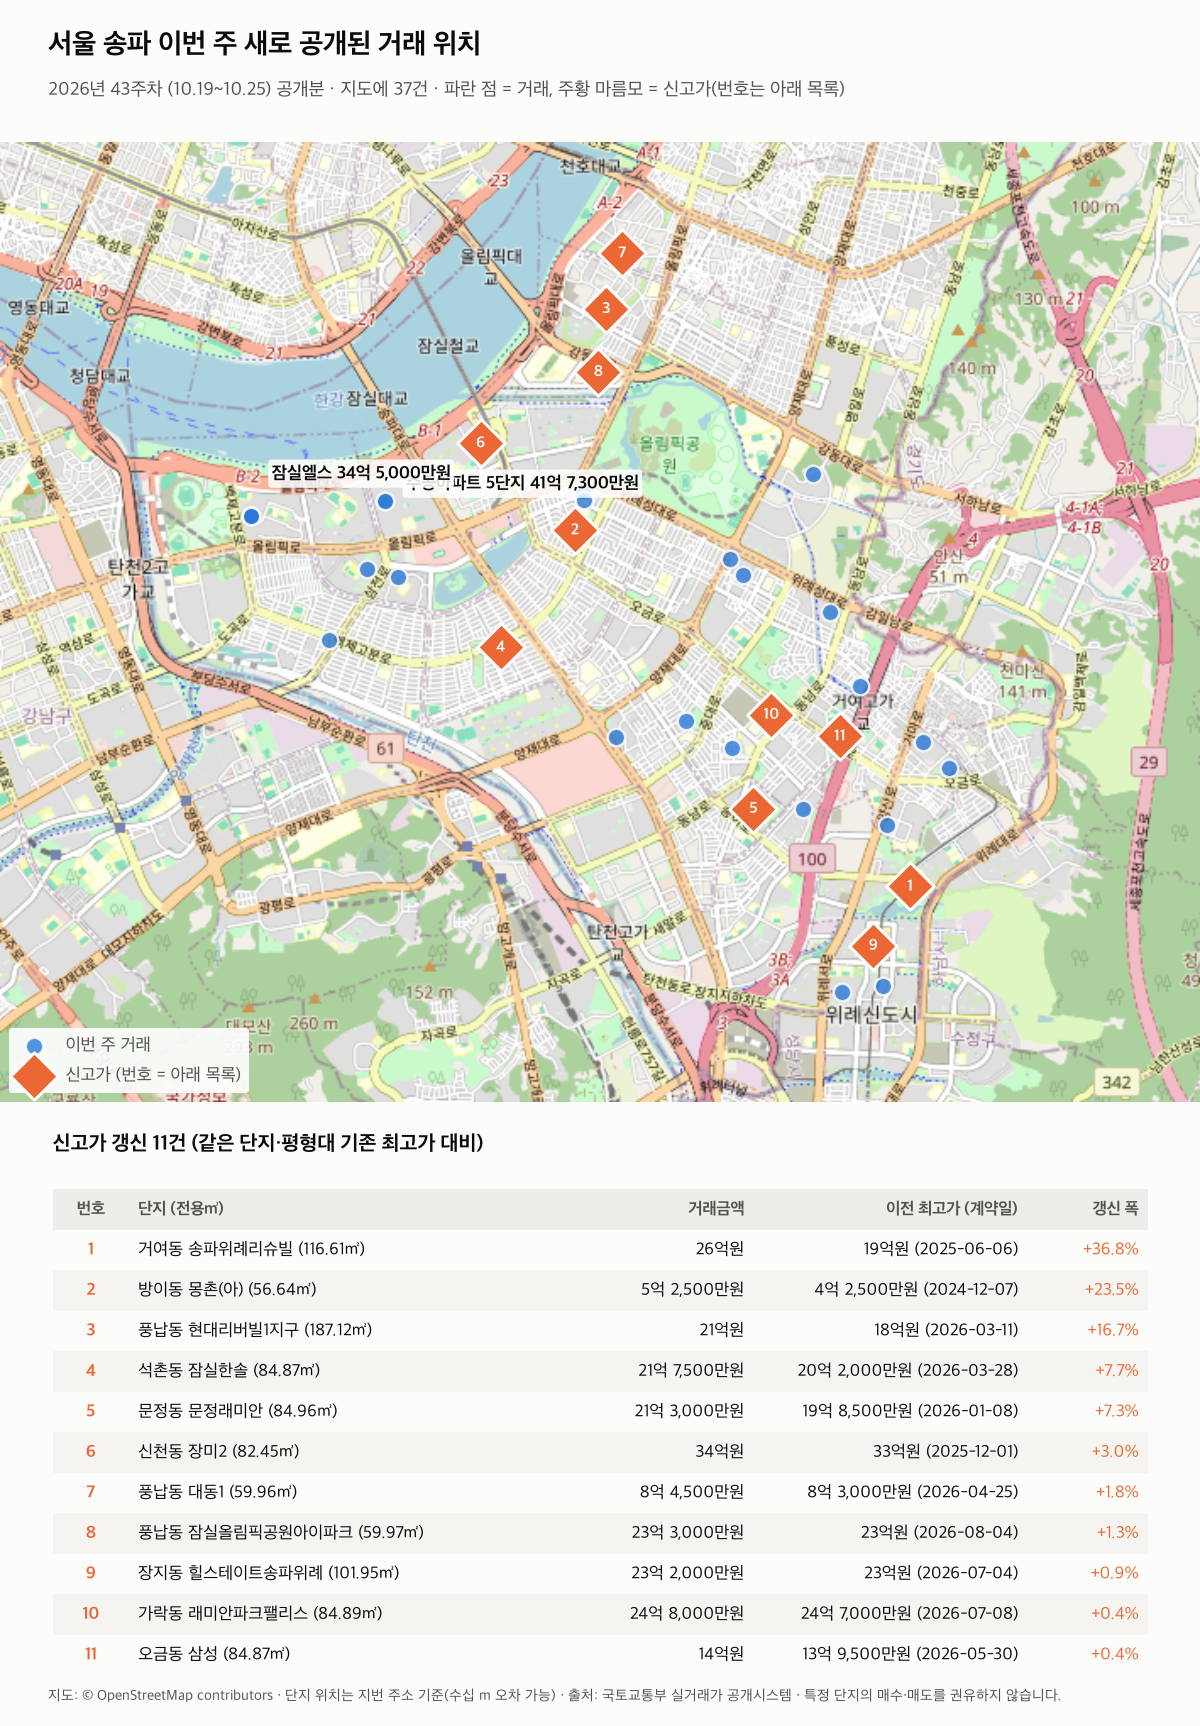
Task: Click the 신고가 갱신 11건 section heading
Action: pos(268,1143)
